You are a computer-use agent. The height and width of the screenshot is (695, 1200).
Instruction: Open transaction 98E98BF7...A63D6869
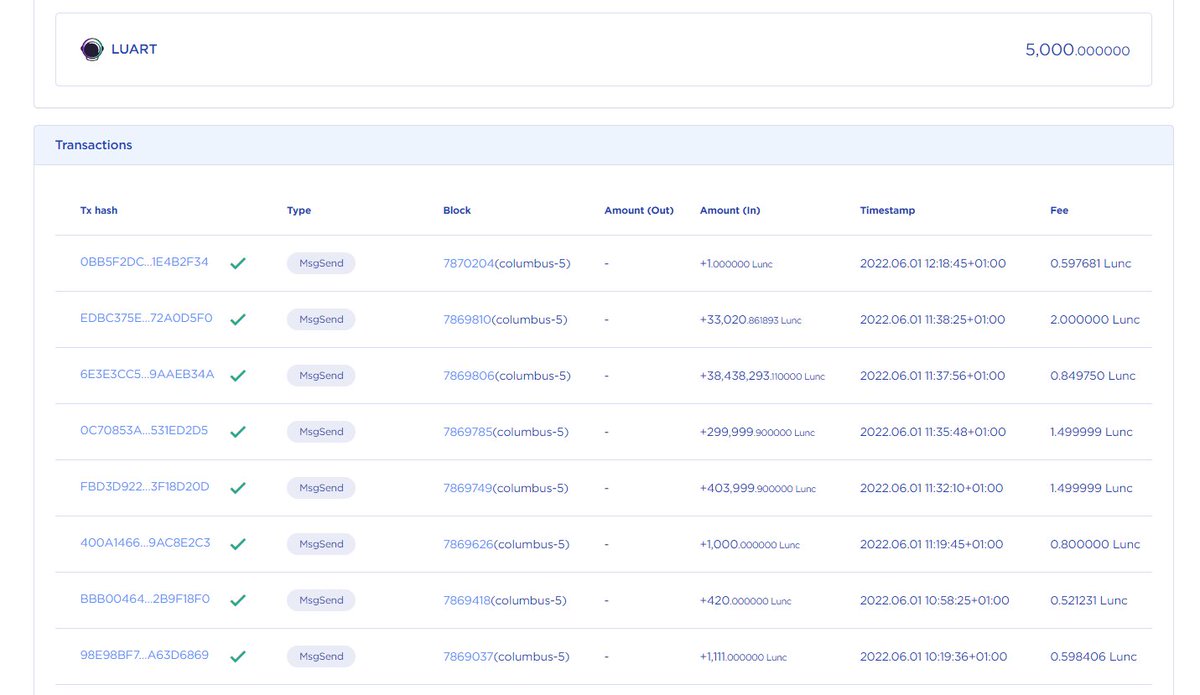tap(144, 655)
